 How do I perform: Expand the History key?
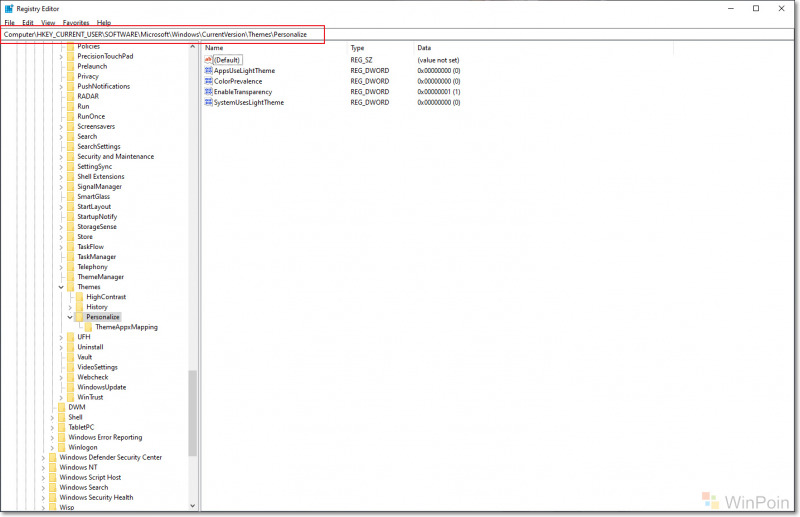point(70,307)
